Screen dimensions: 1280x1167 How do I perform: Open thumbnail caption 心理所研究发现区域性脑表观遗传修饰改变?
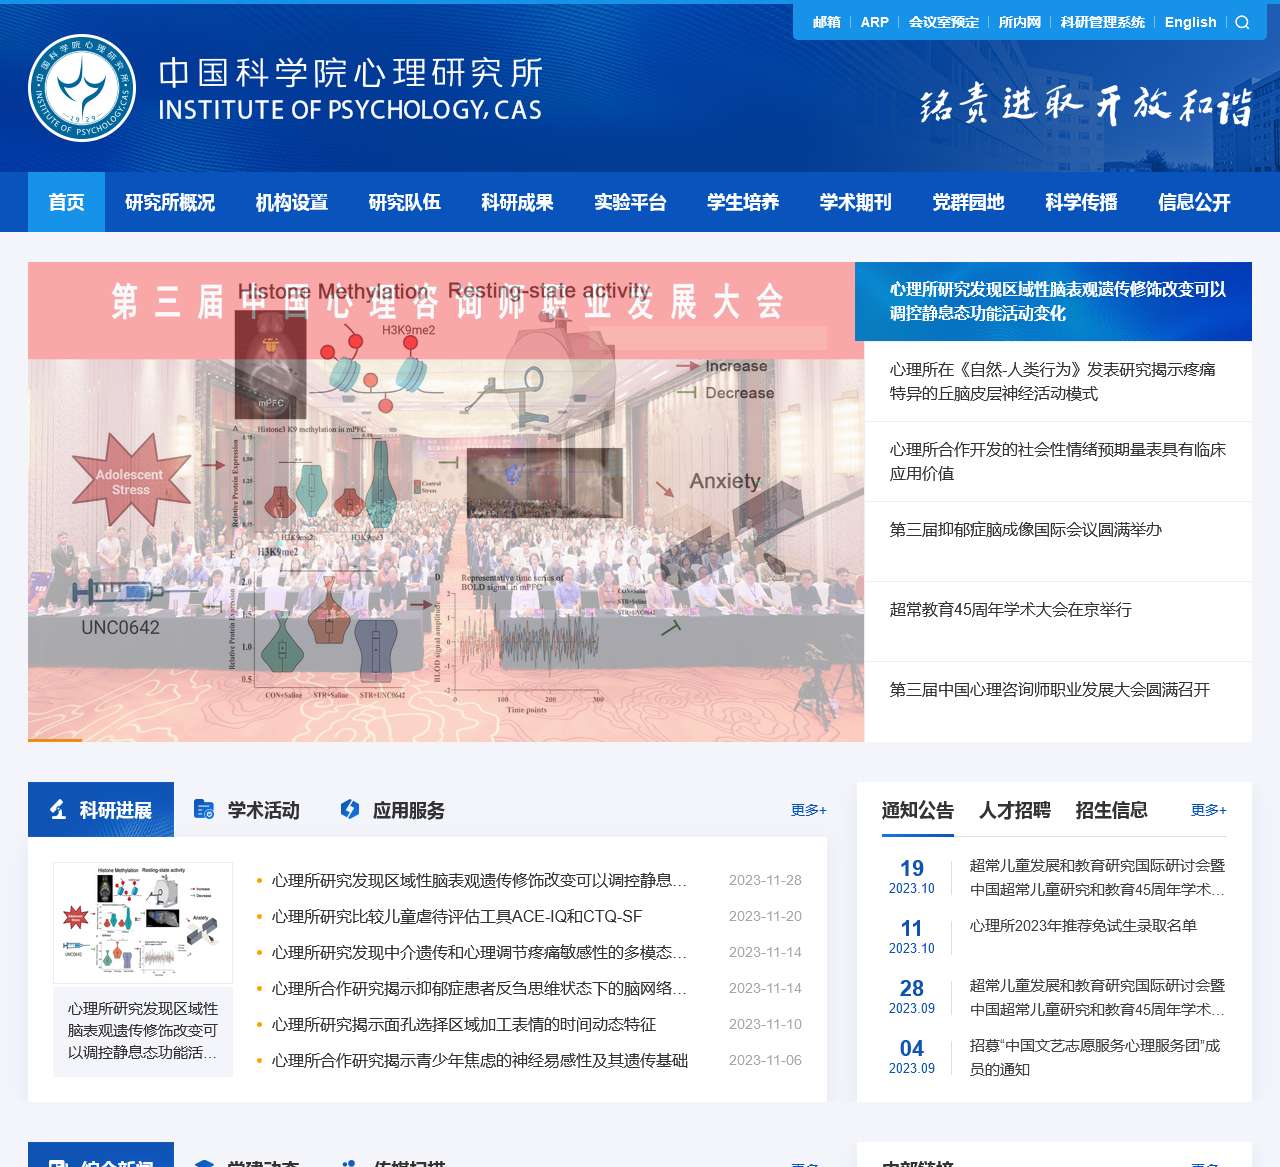click(143, 1030)
